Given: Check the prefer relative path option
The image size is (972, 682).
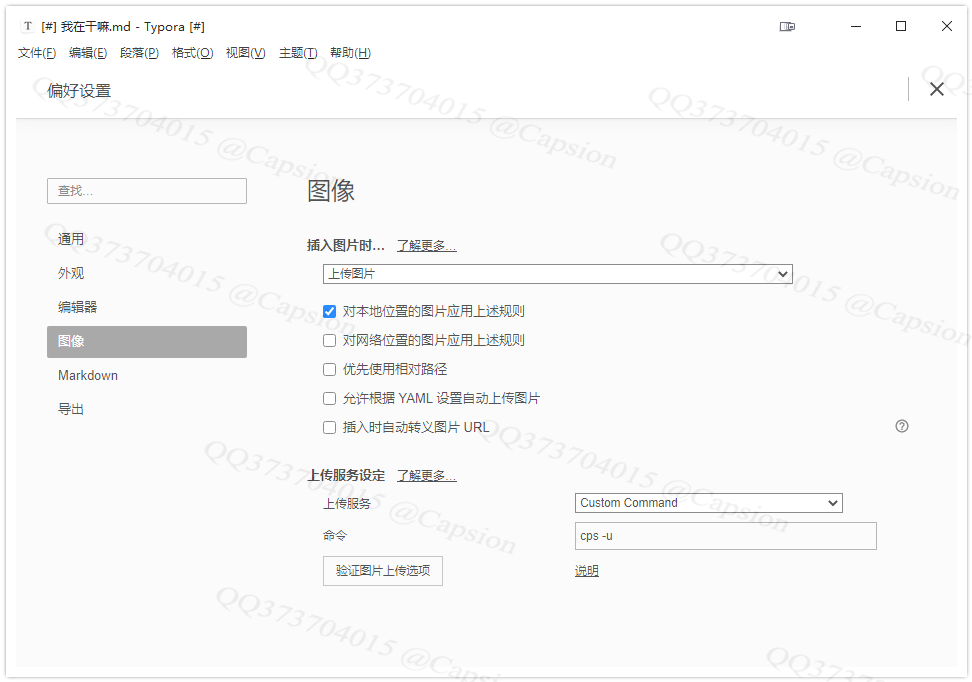Looking at the screenshot, I should 330,370.
